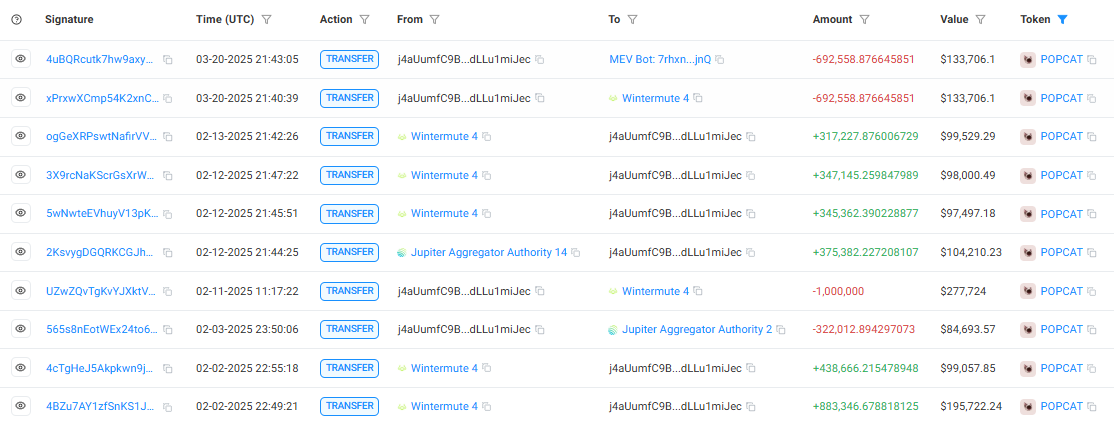Copy Jupiter Aggregator Authority 14 address

[575, 252]
